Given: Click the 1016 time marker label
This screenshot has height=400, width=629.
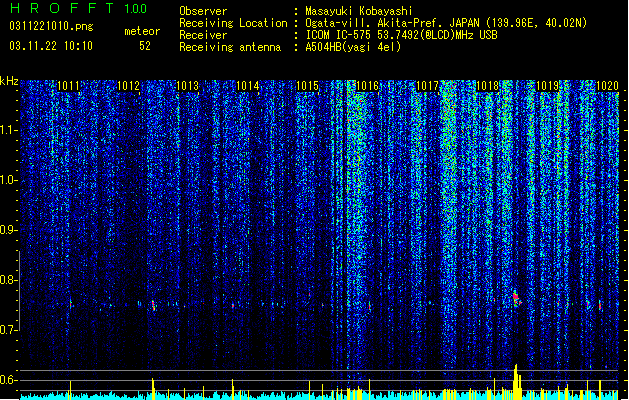Looking at the screenshot, I should point(367,86).
